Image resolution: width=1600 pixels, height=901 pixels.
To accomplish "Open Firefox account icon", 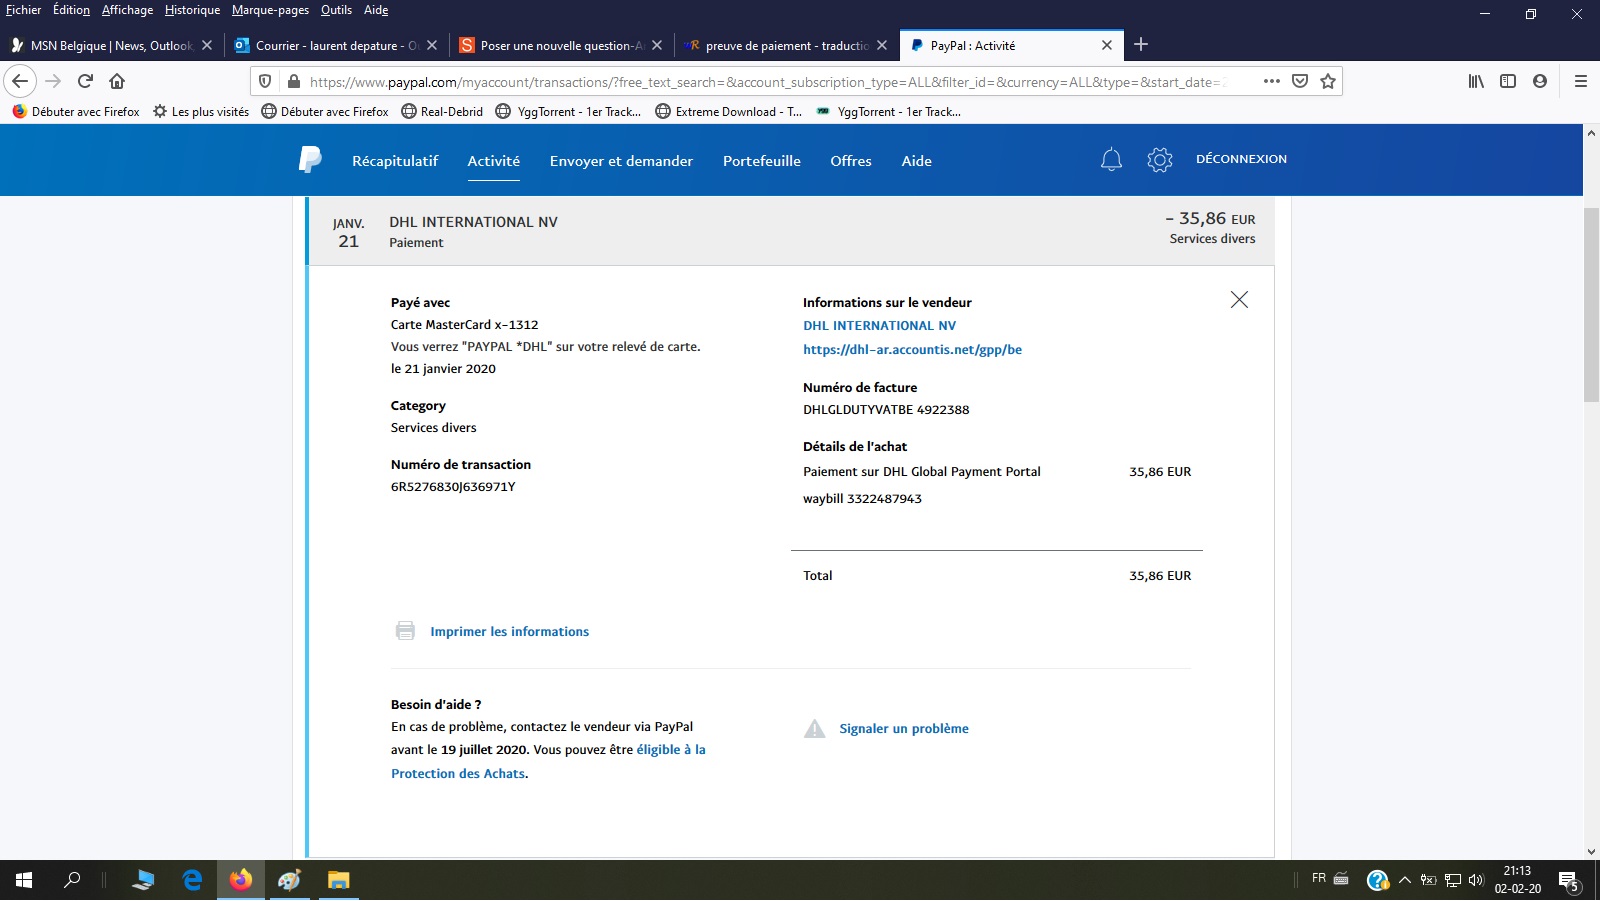I will [1540, 81].
